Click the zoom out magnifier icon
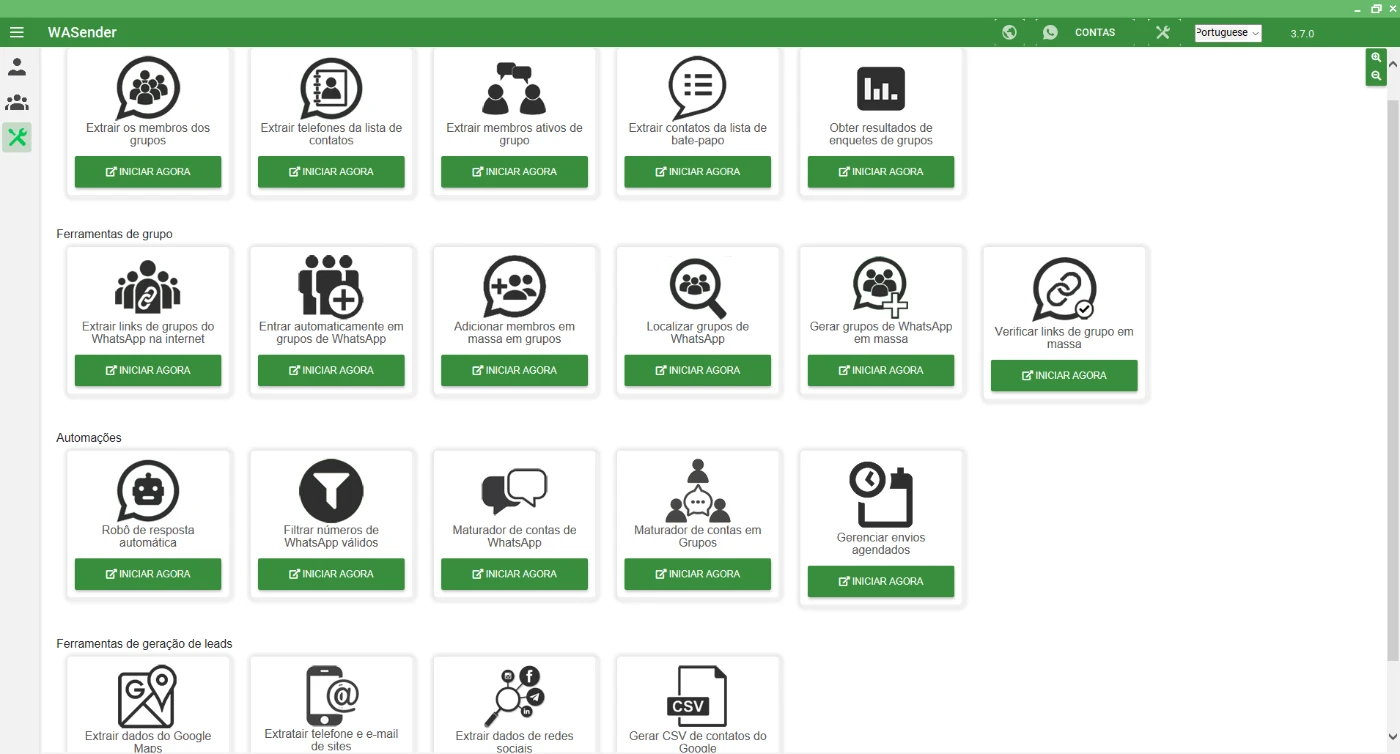The image size is (1400, 754). click(1376, 76)
